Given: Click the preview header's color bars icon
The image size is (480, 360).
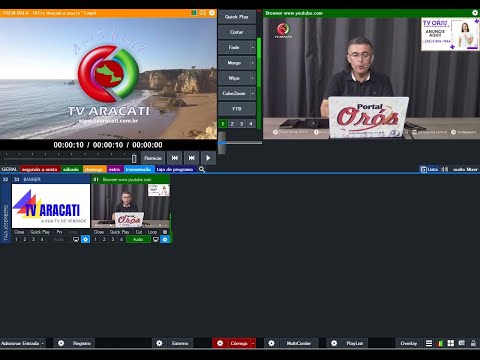Looking at the screenshot, I should (194, 13).
